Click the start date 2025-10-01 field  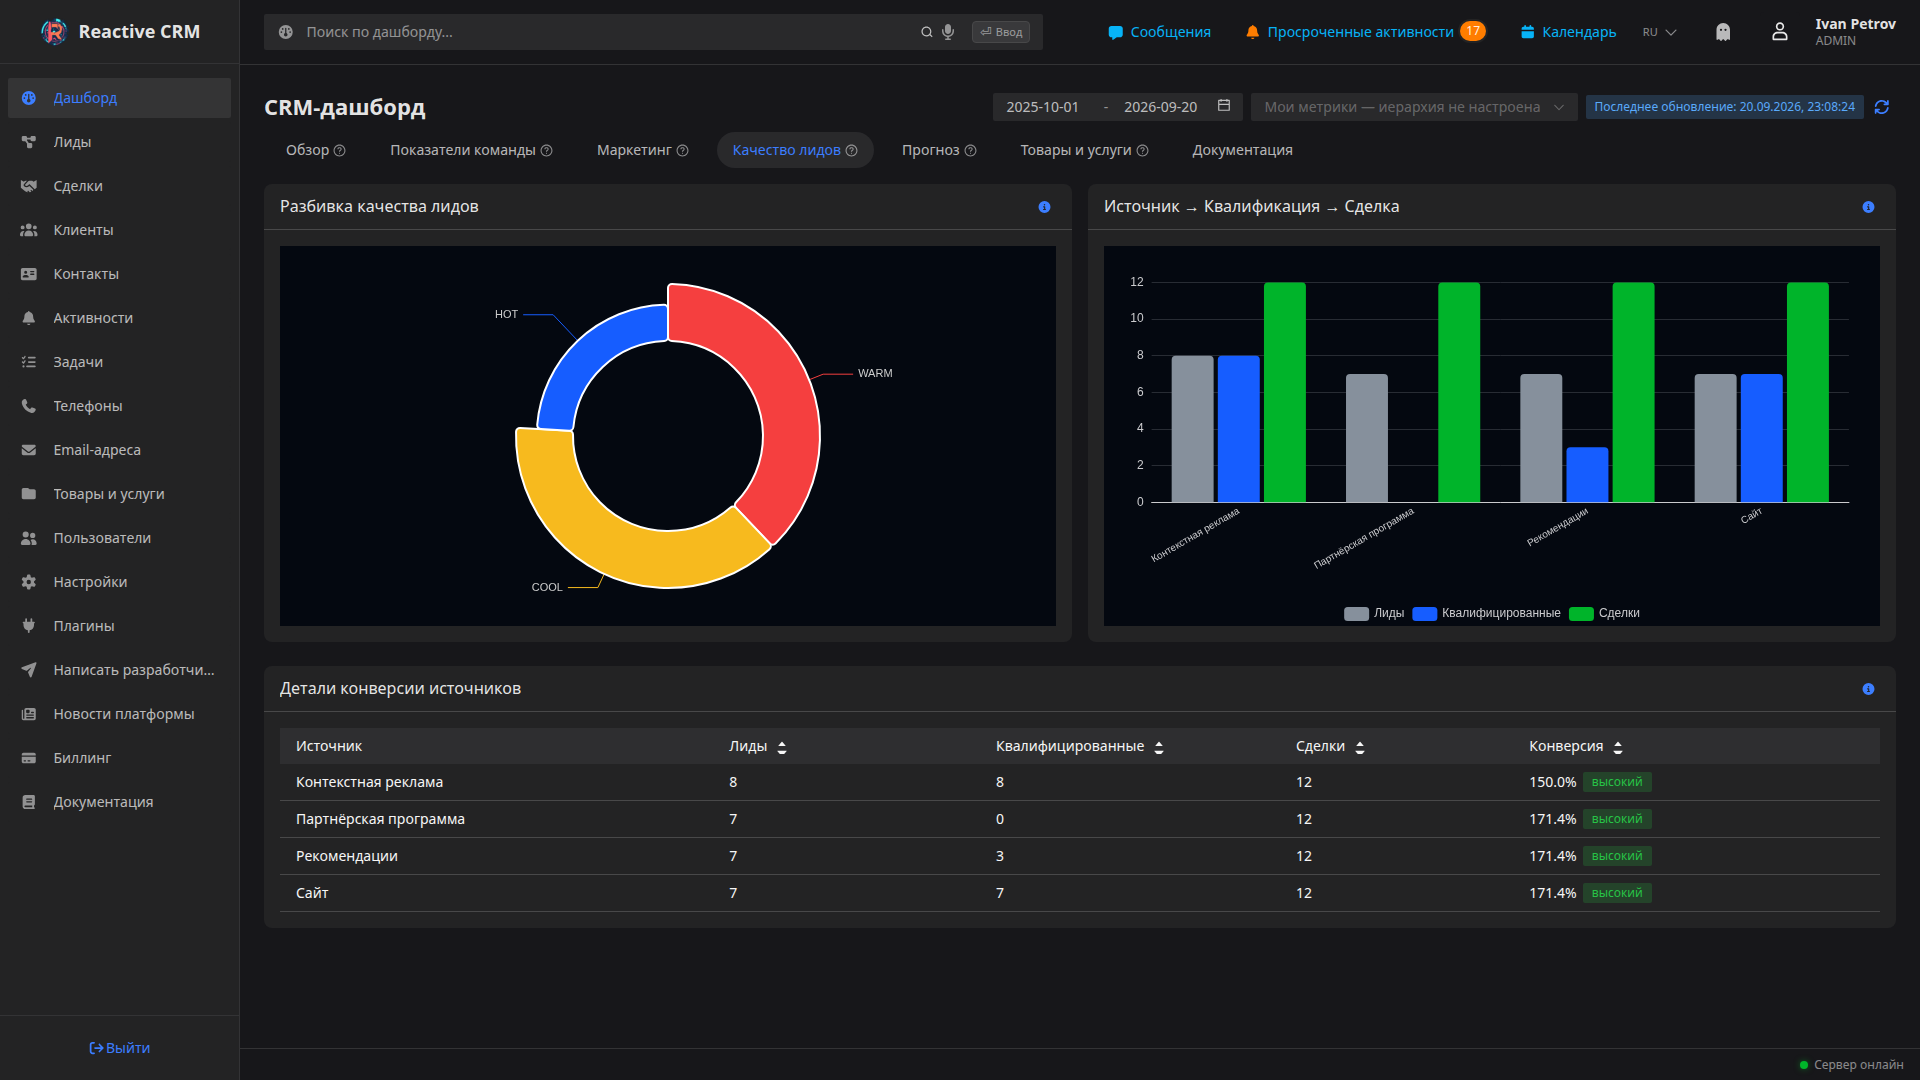[1042, 107]
